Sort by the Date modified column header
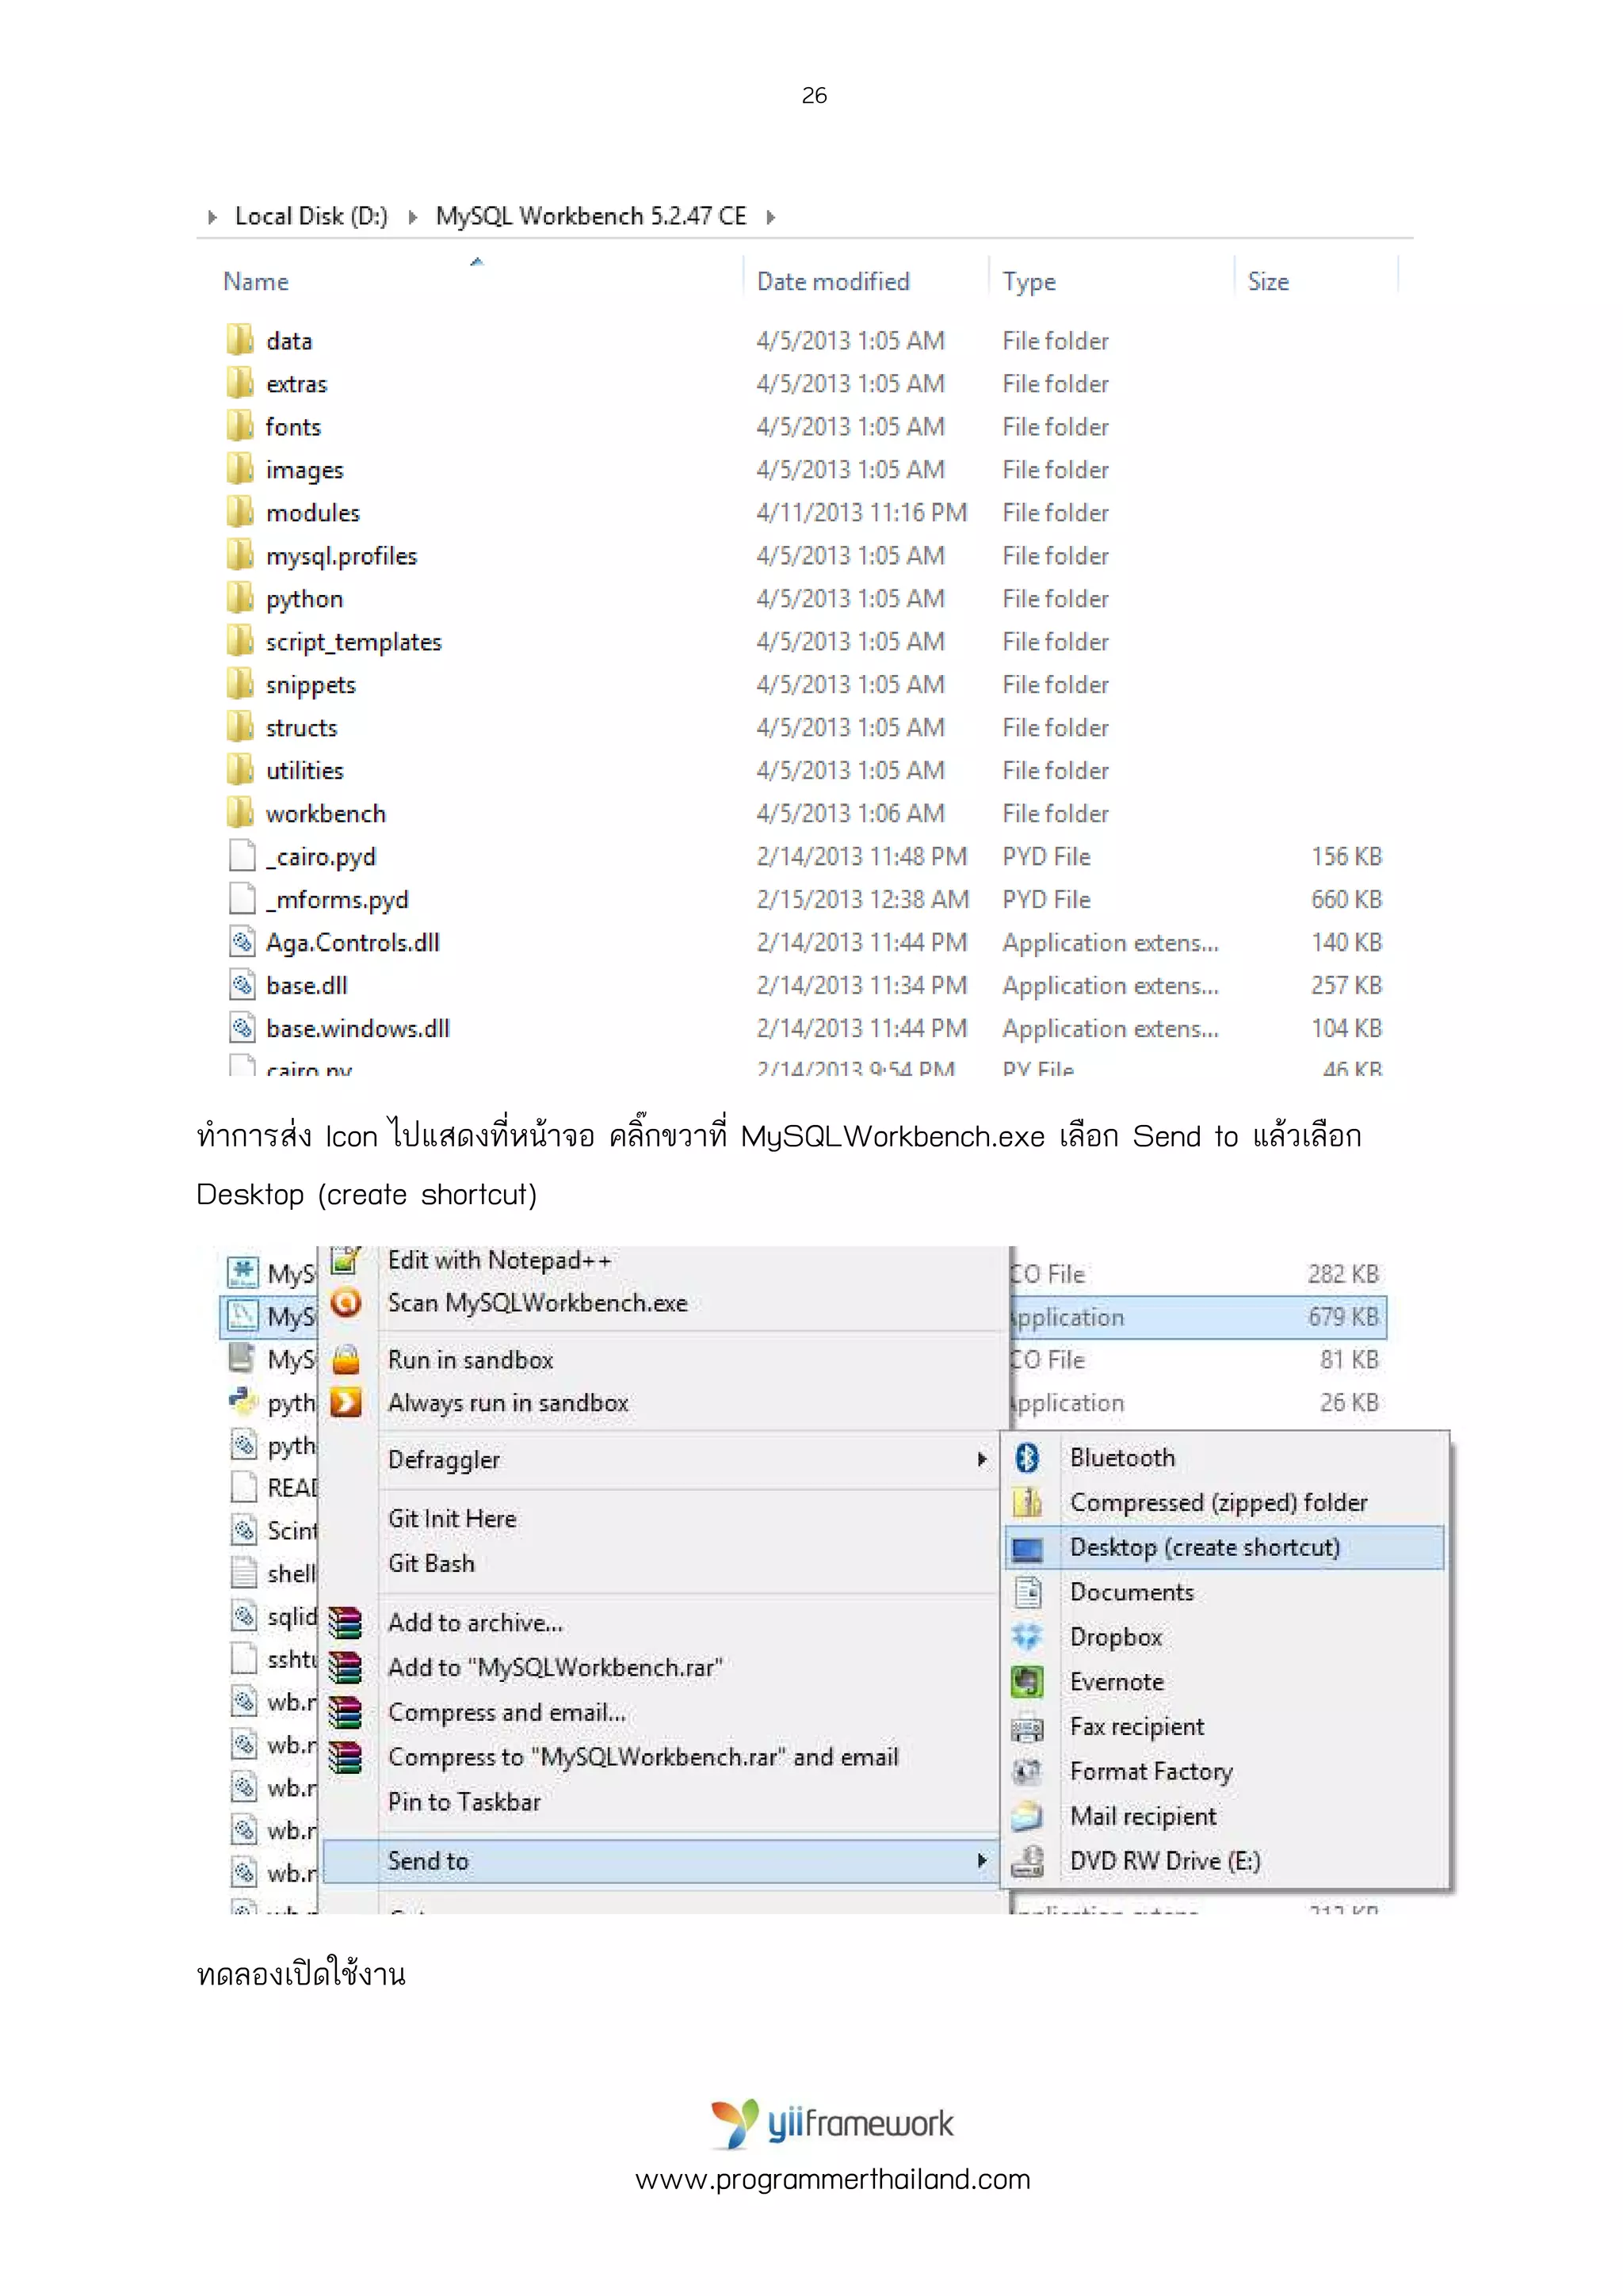 [833, 282]
